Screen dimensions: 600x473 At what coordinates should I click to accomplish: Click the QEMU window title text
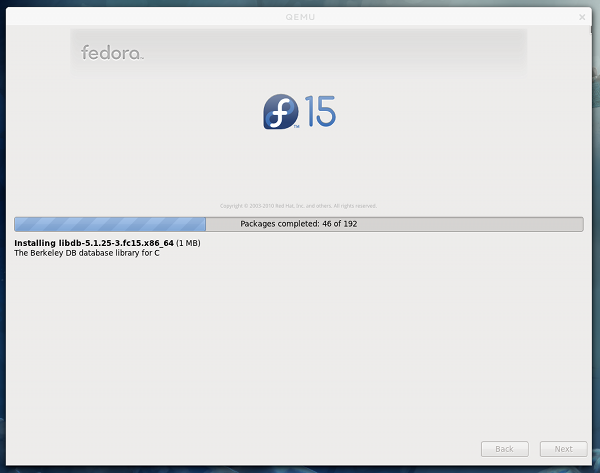click(300, 17)
